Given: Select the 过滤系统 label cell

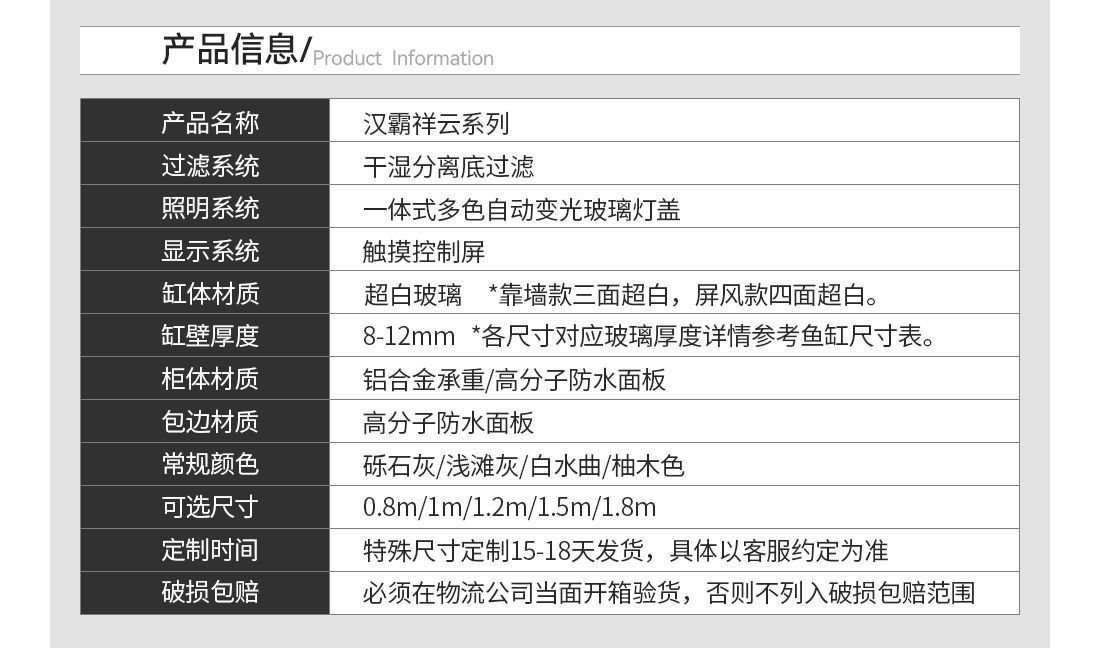Looking at the screenshot, I should click(x=210, y=166).
